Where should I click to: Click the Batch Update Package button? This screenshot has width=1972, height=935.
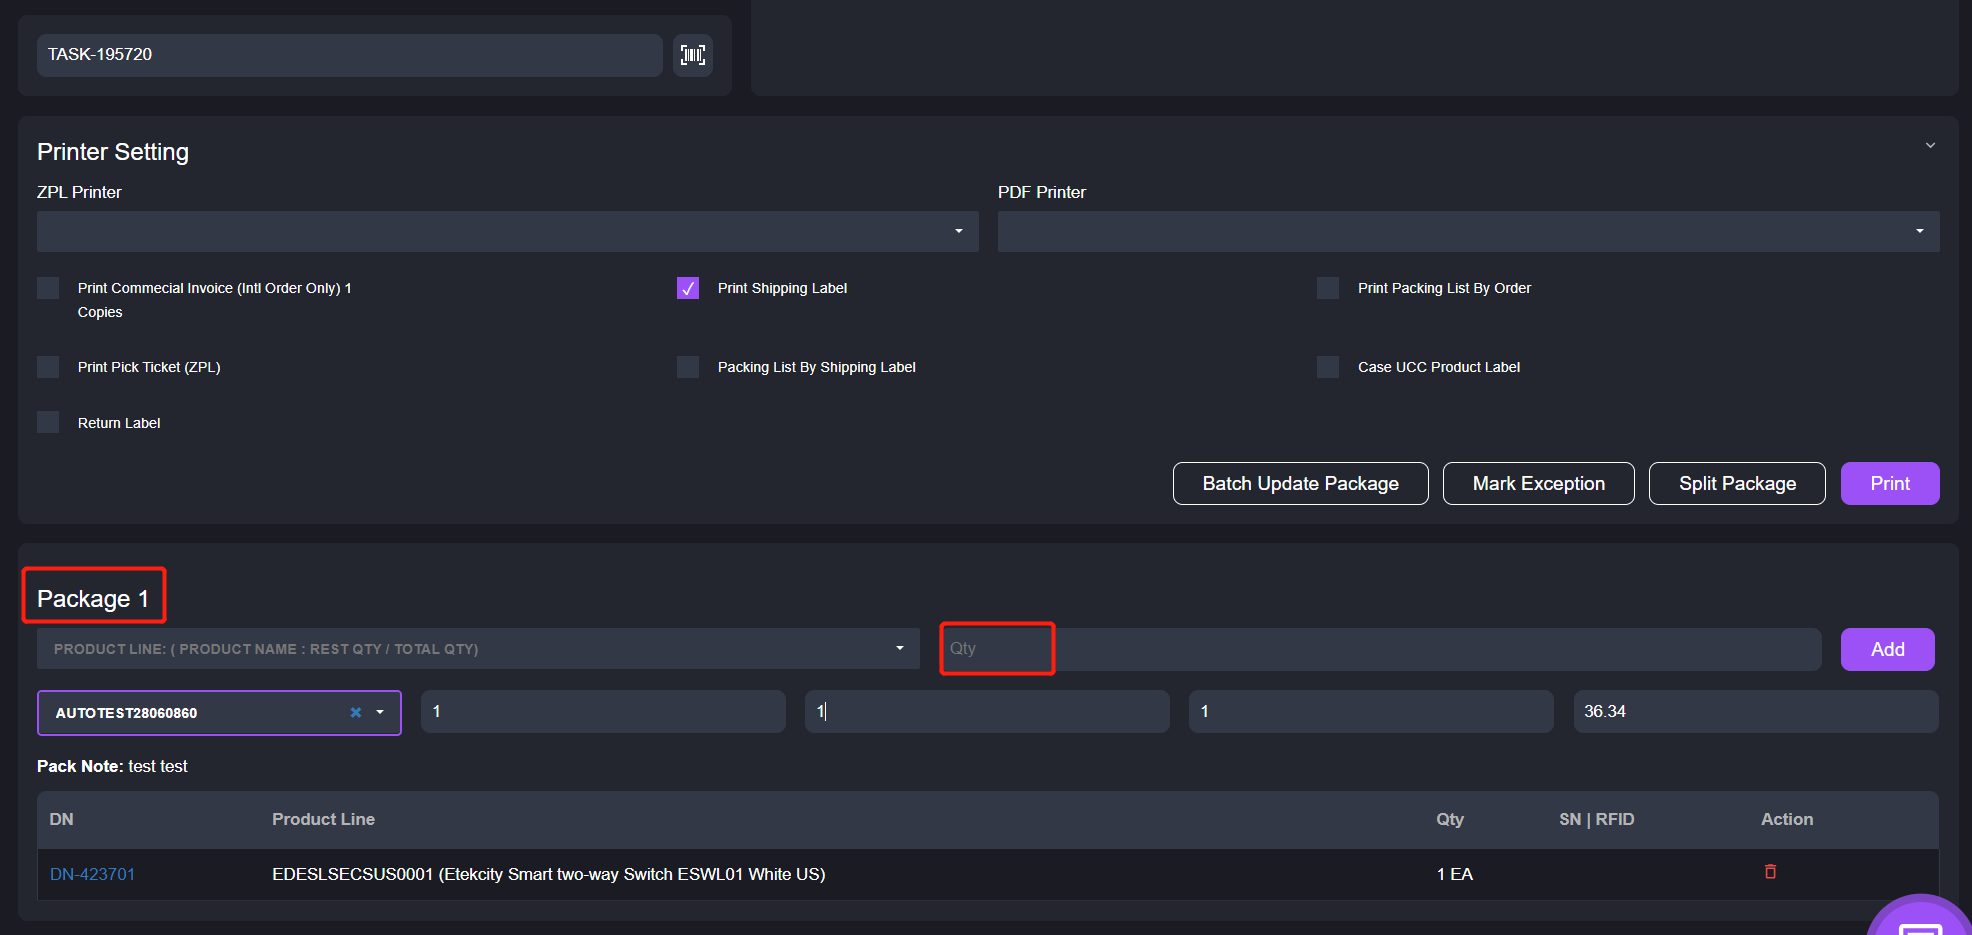tap(1300, 484)
